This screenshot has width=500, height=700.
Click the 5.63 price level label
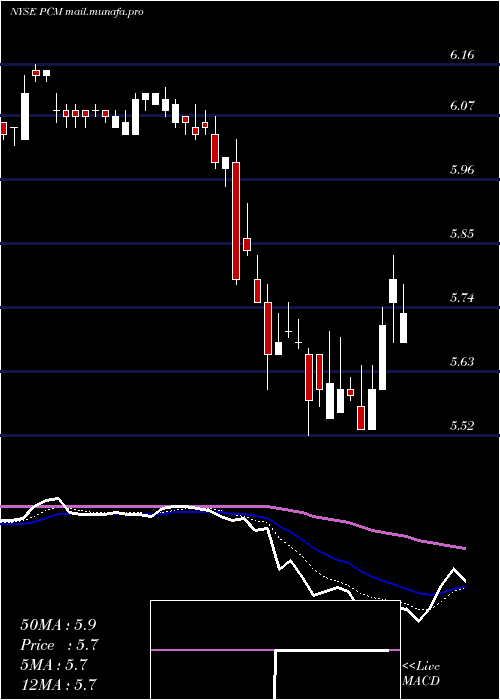click(x=462, y=362)
